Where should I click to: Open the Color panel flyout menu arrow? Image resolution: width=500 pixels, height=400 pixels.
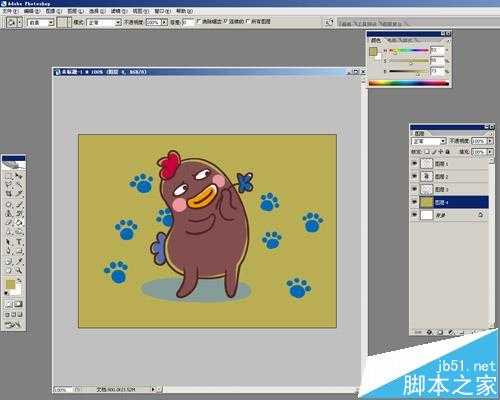(x=448, y=40)
